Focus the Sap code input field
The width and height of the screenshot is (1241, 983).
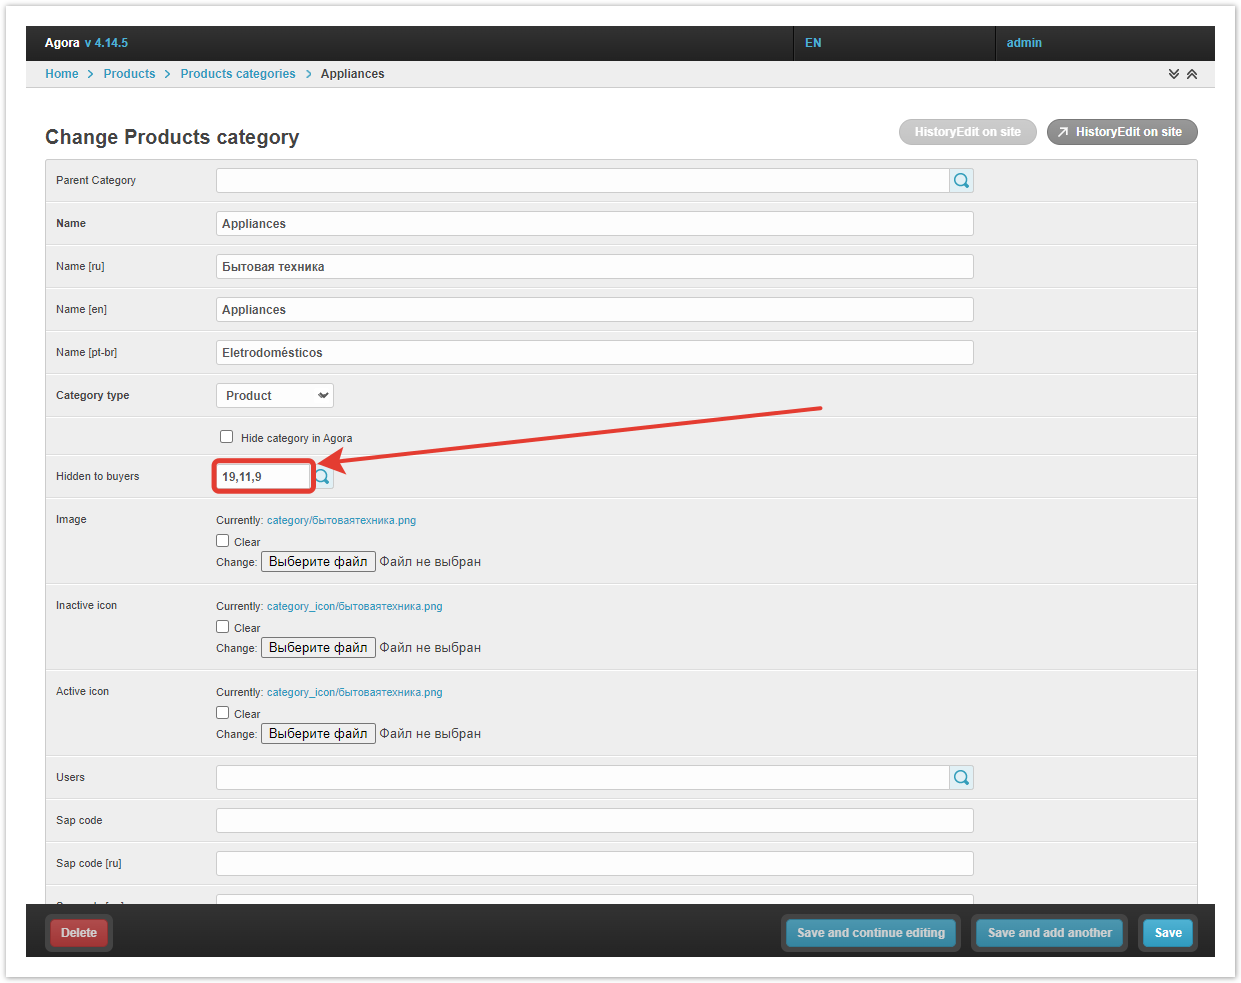(595, 821)
